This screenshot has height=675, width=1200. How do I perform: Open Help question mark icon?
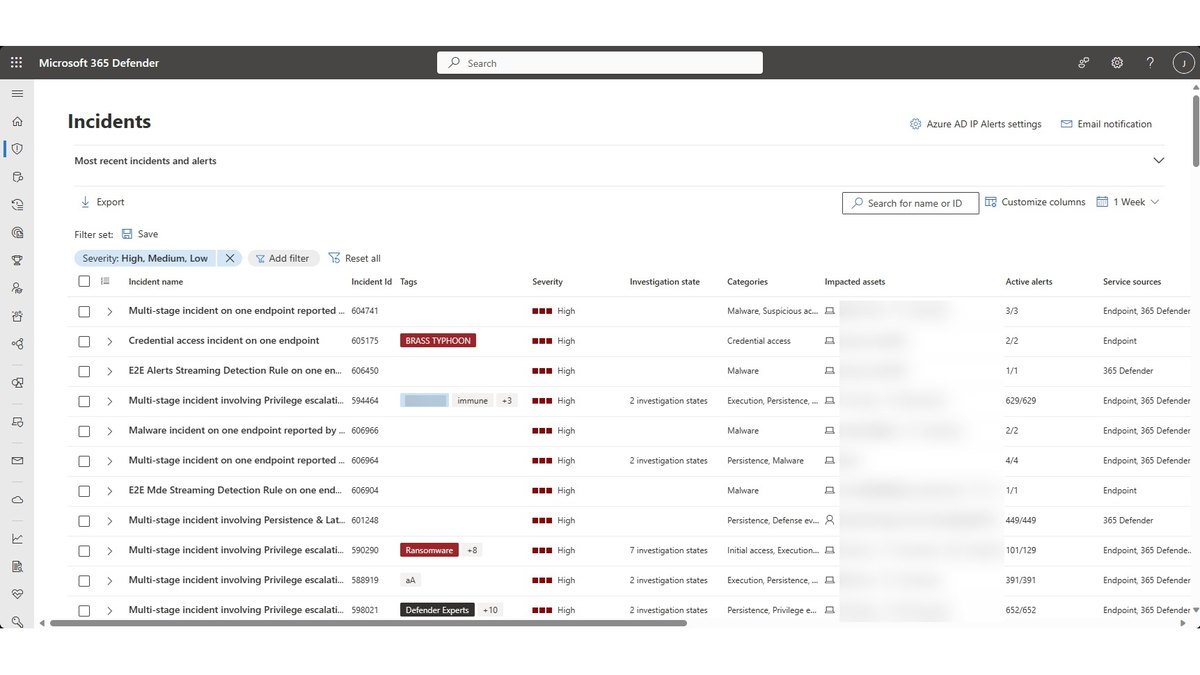click(x=1150, y=63)
